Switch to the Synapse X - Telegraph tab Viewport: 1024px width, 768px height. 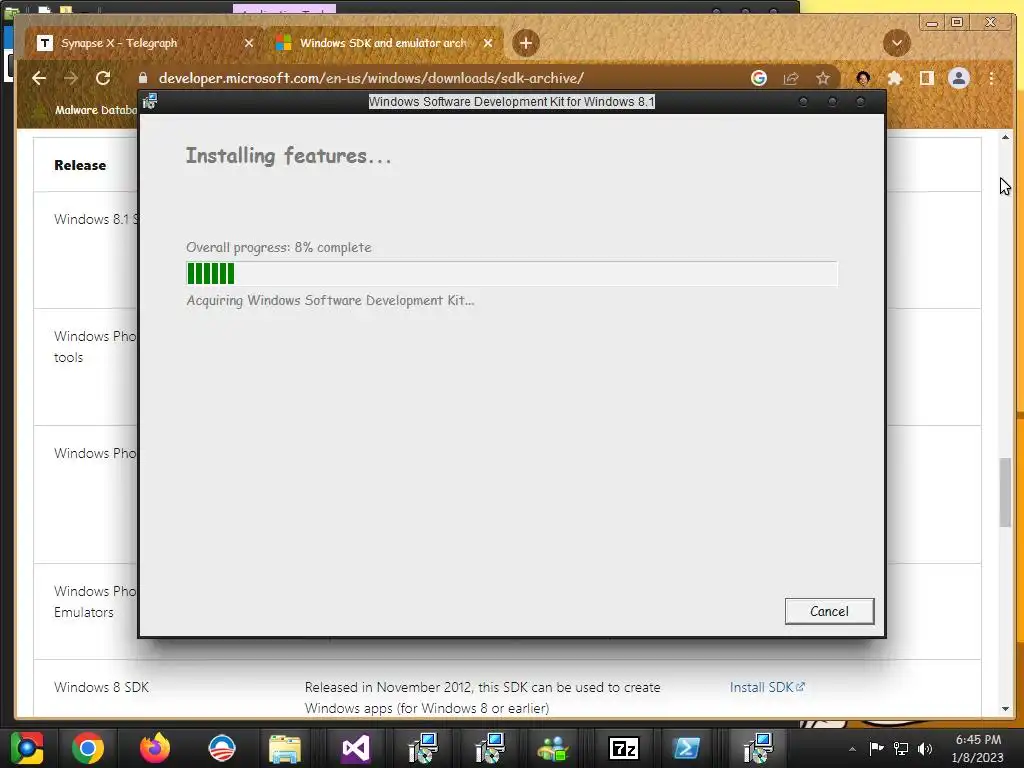pyautogui.click(x=119, y=43)
